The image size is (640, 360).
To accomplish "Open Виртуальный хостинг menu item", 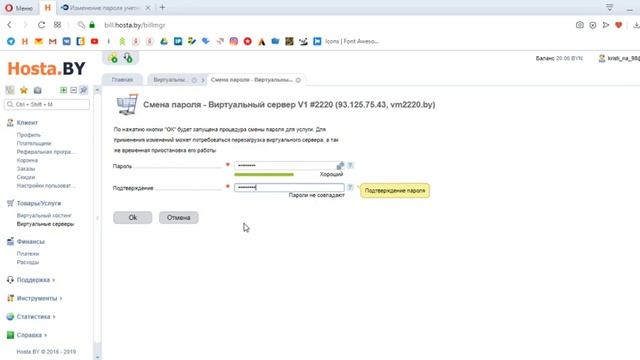I will tap(44, 216).
